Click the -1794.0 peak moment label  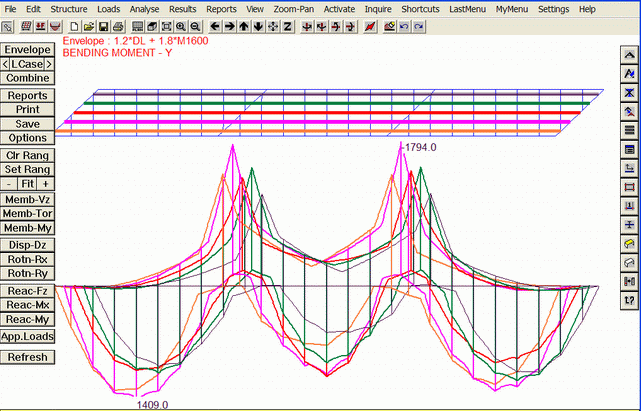pyautogui.click(x=420, y=148)
